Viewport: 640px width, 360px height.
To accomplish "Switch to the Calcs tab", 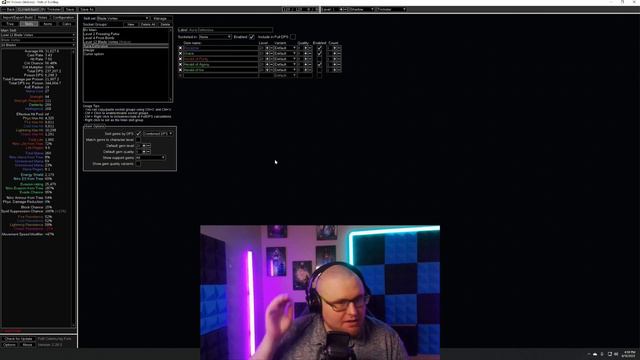I will [67, 24].
